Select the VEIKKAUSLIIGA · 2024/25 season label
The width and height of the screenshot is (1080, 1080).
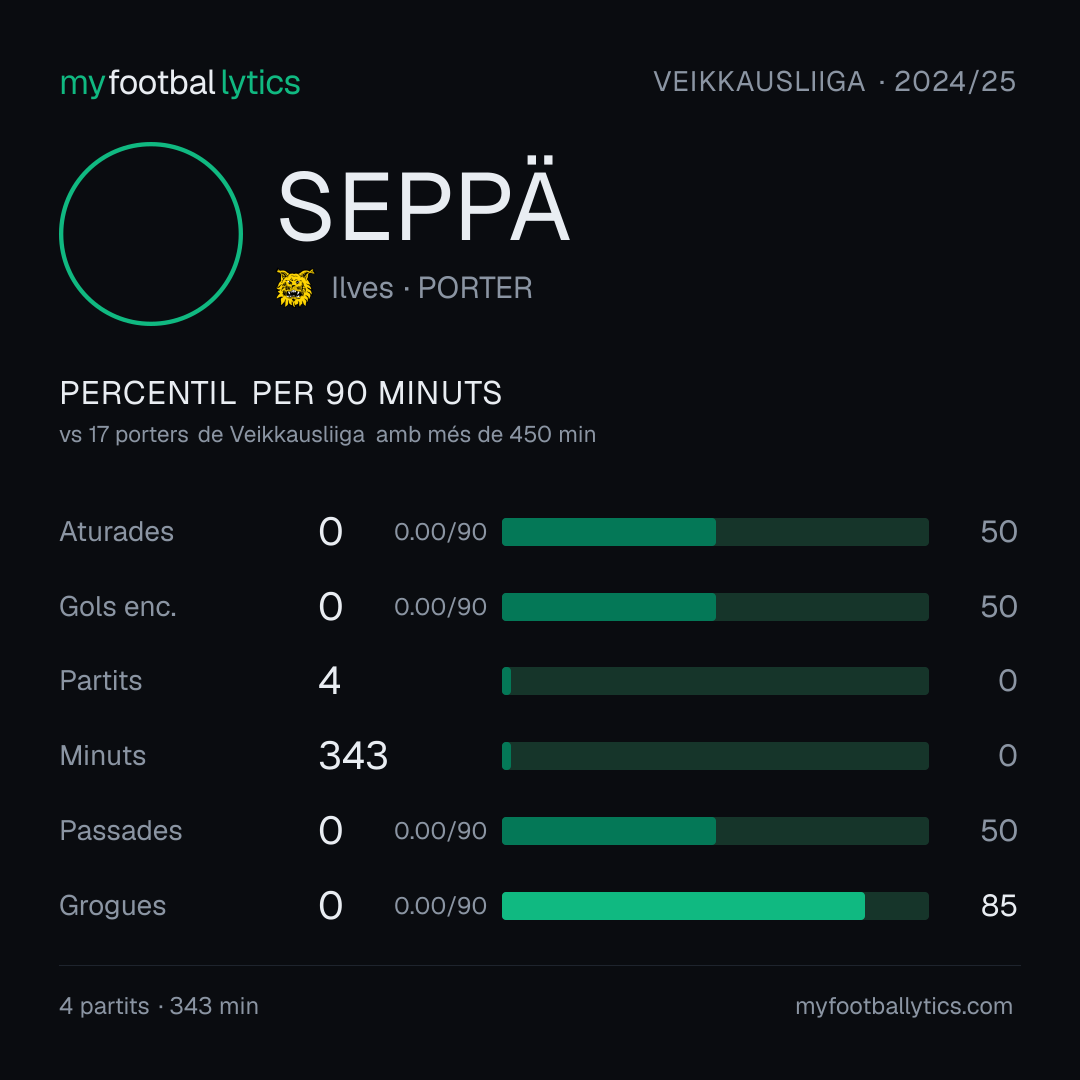[x=834, y=82]
